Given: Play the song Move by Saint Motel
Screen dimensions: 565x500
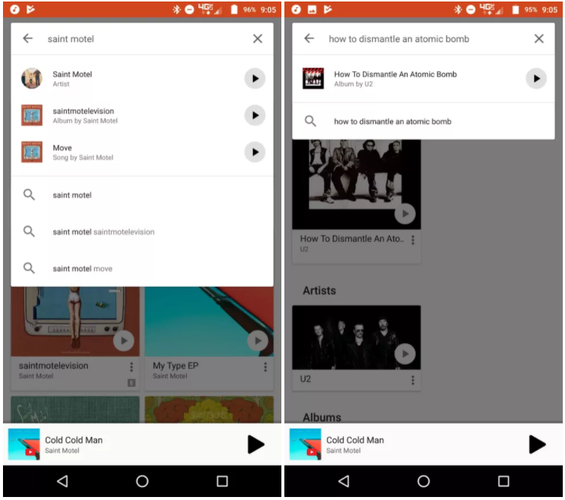Looking at the screenshot, I should 255,152.
